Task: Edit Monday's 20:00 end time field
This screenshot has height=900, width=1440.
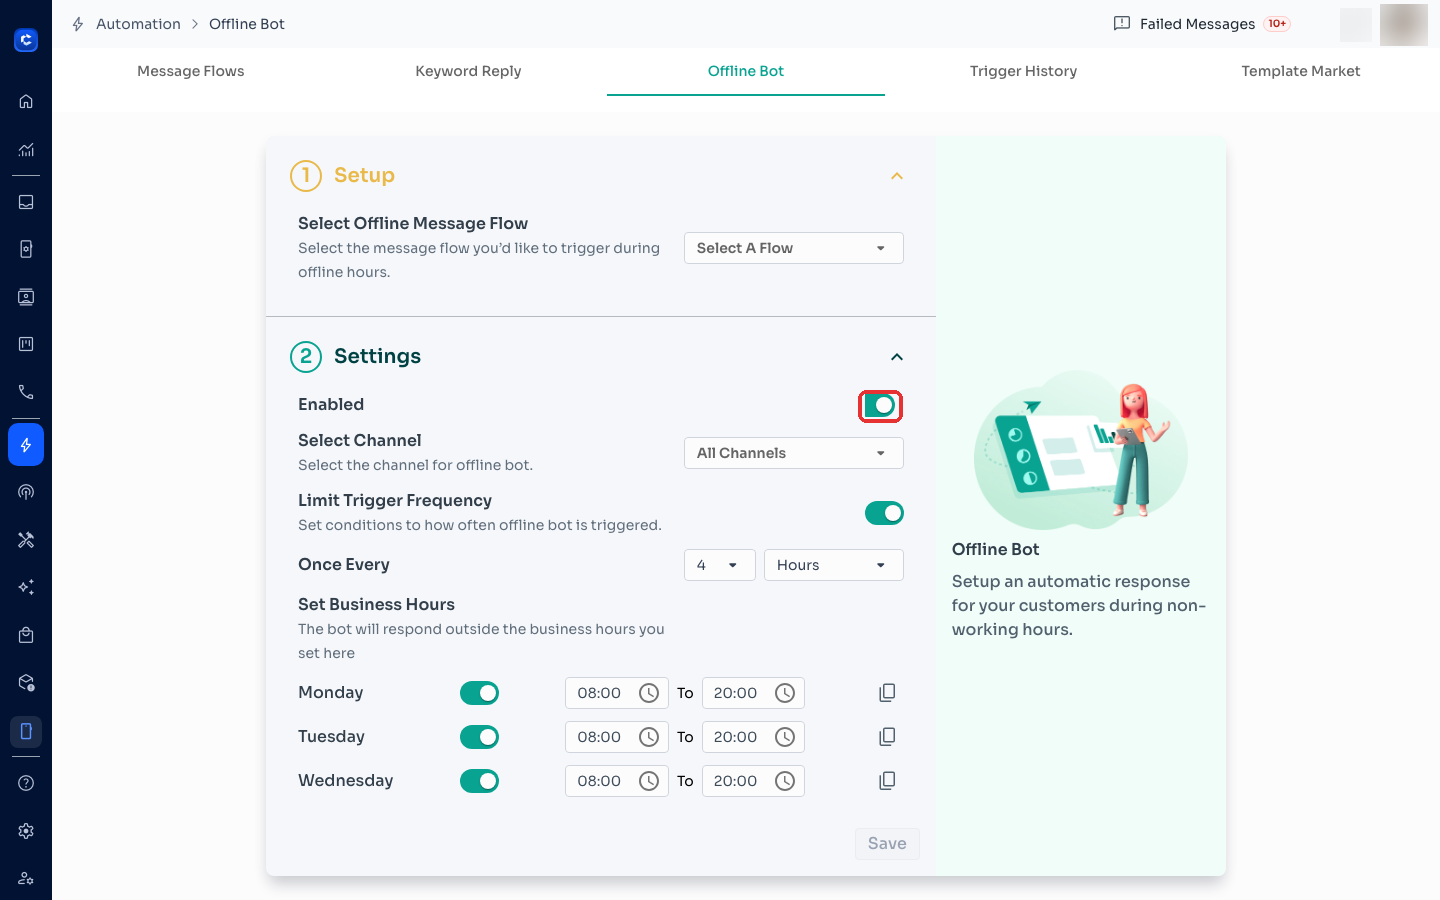Action: point(753,693)
